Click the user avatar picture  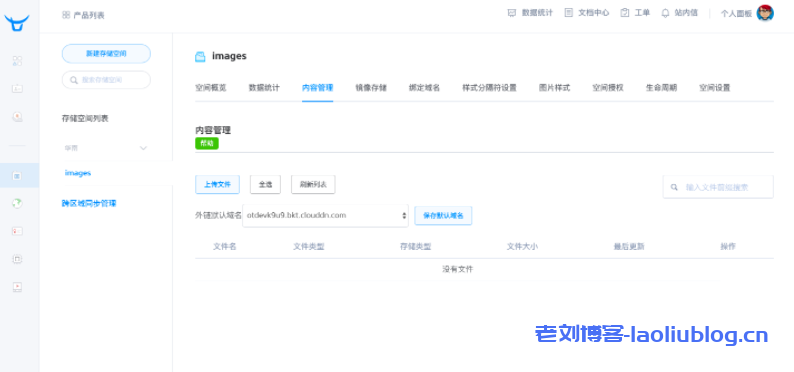765,13
